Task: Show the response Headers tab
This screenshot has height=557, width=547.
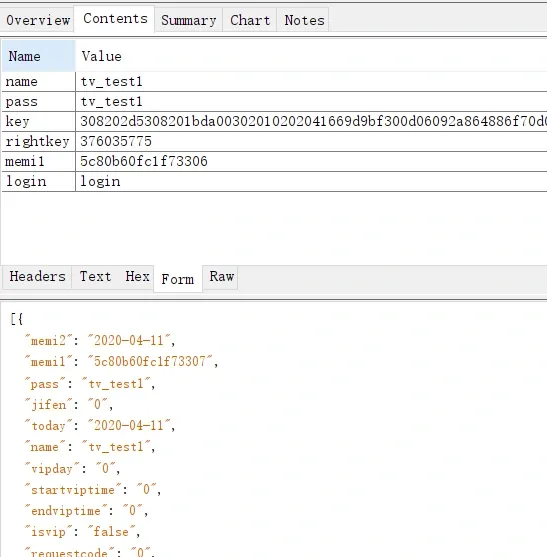Action: click(37, 277)
